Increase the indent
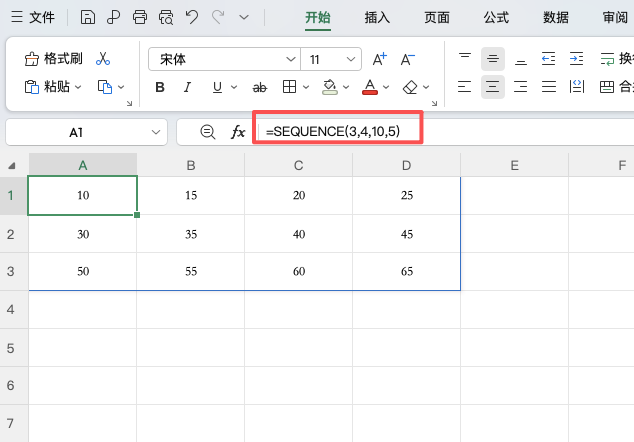 tap(577, 59)
